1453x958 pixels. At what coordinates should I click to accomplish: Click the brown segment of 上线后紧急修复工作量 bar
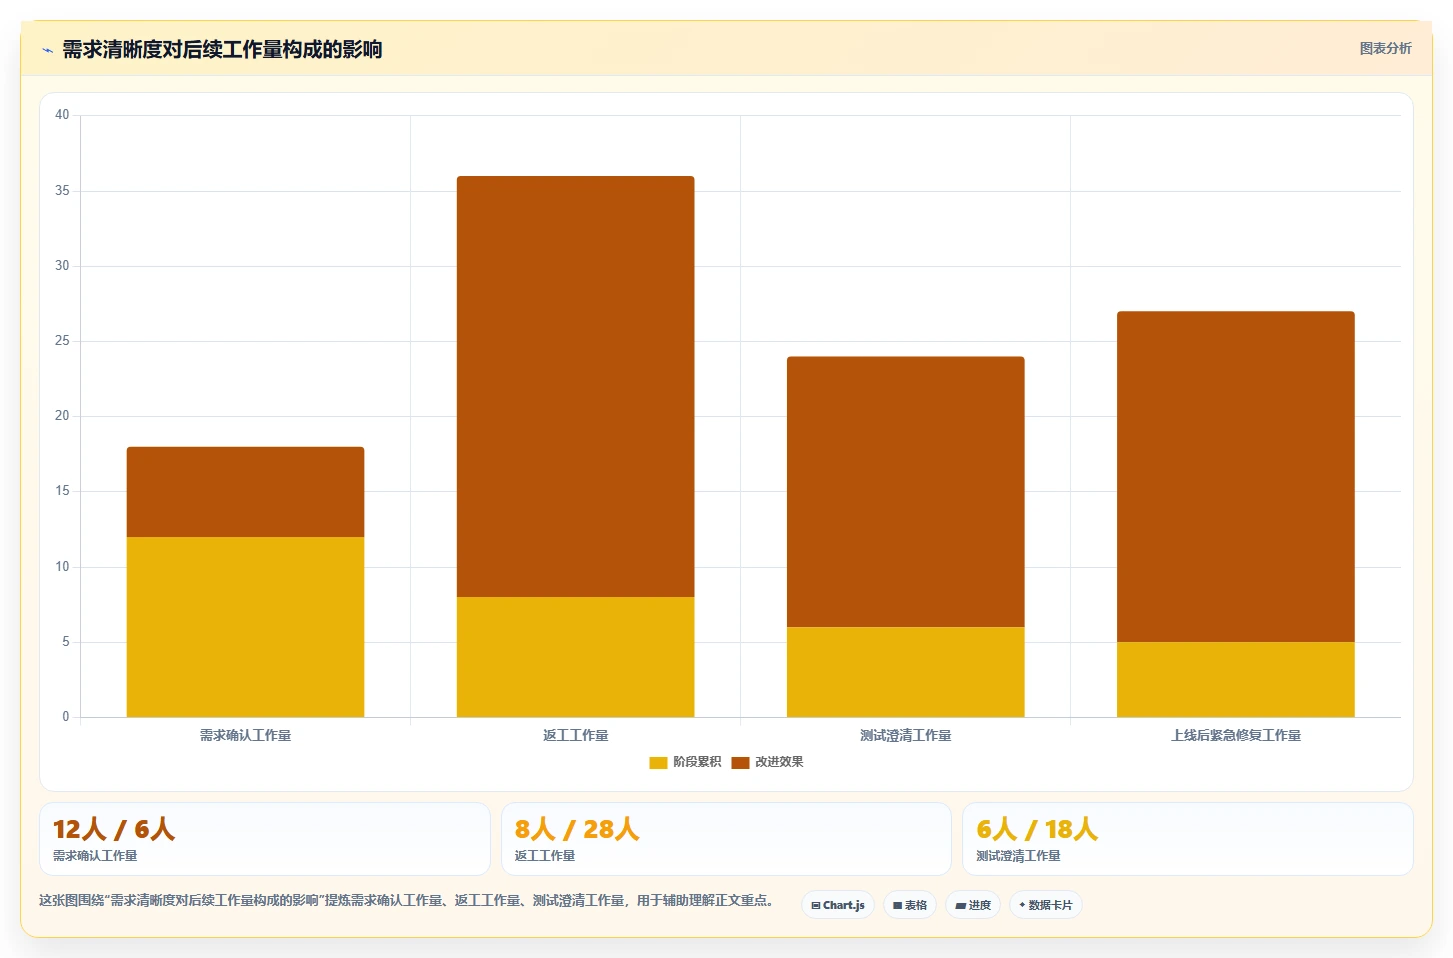tap(1235, 477)
